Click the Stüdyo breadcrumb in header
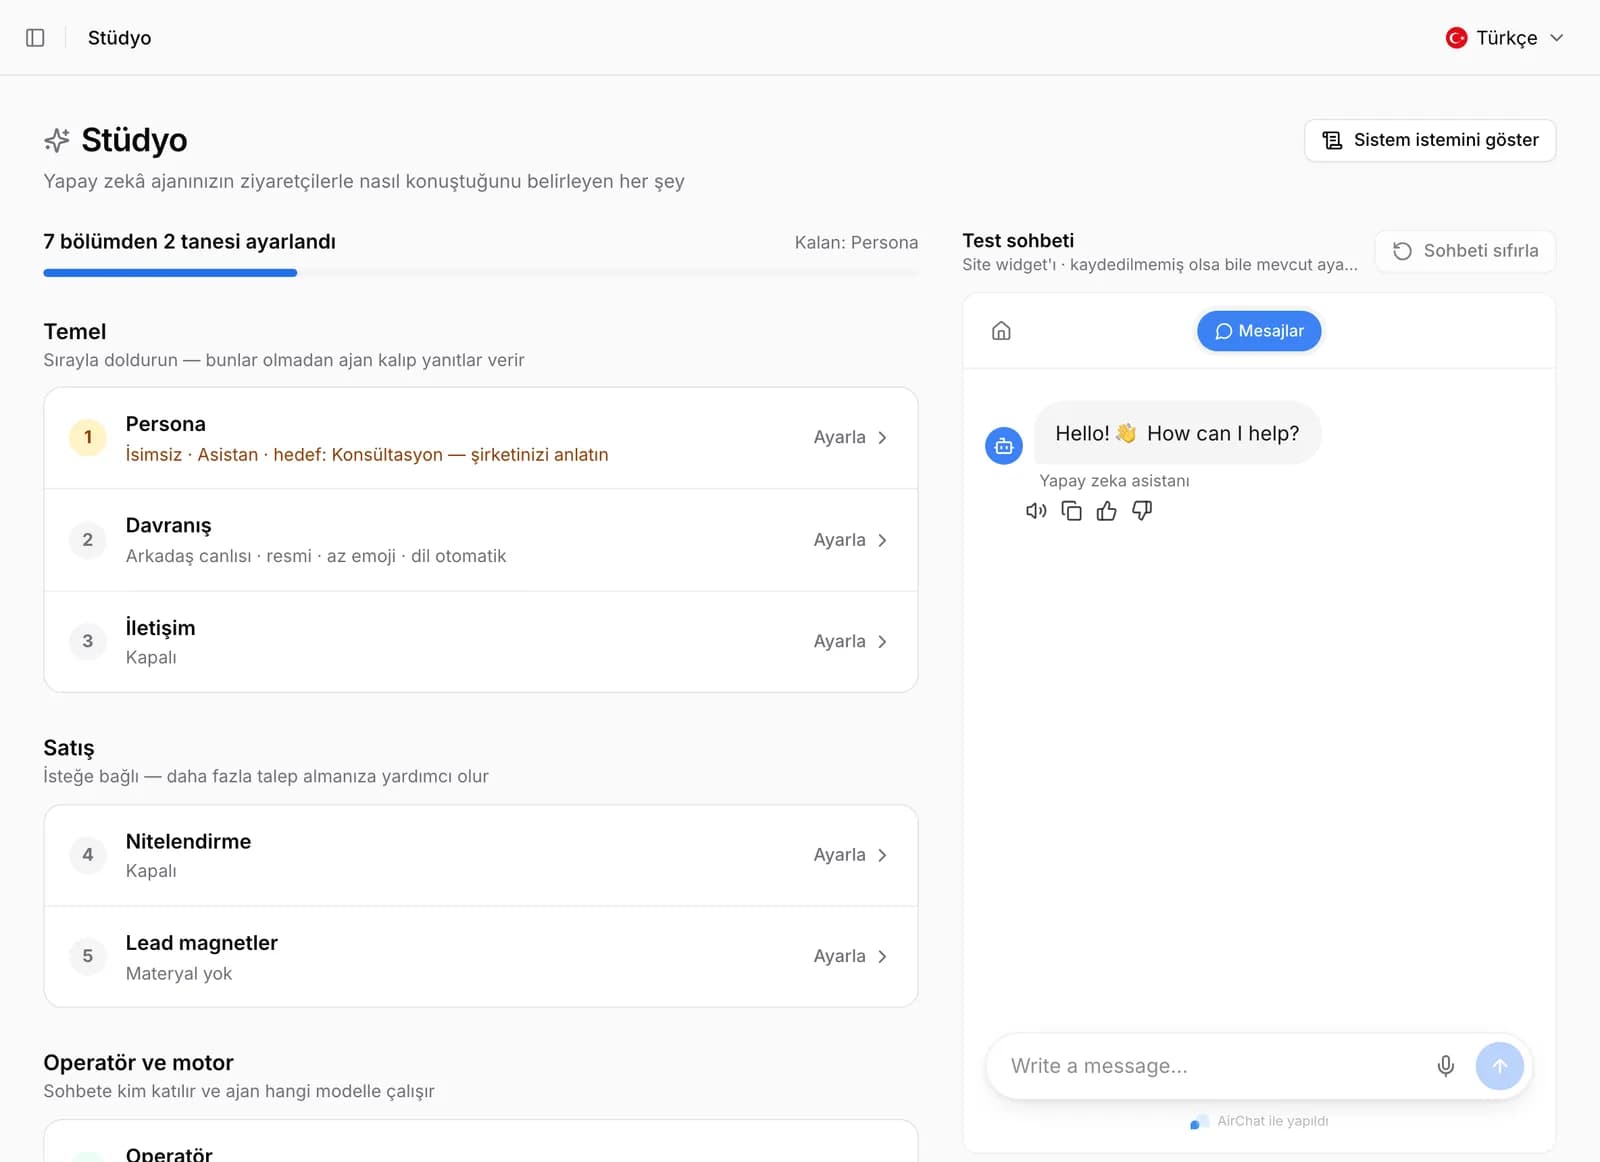Screen dimensions: 1600x1162 [119, 38]
